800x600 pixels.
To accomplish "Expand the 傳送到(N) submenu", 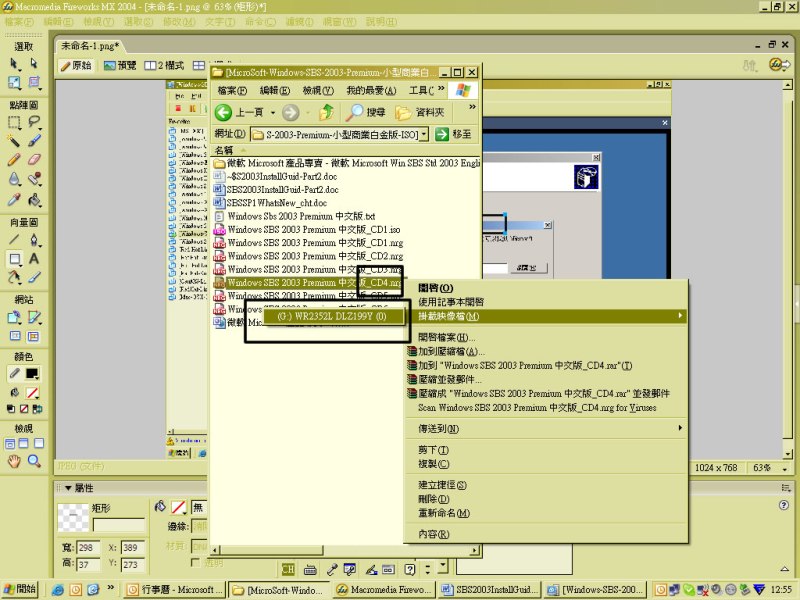I will coord(546,429).
